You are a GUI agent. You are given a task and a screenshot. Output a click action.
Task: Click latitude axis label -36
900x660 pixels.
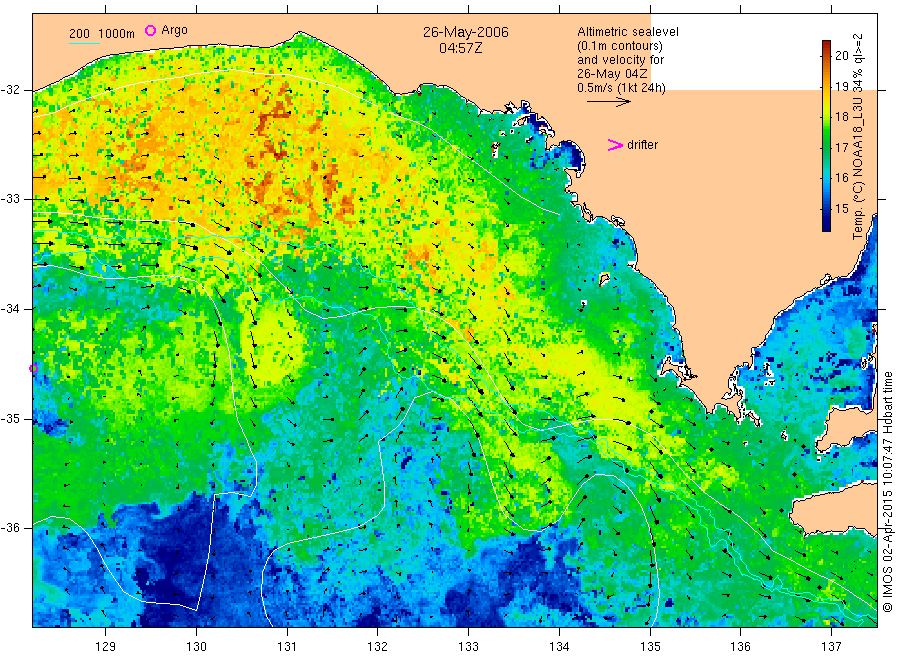point(10,527)
